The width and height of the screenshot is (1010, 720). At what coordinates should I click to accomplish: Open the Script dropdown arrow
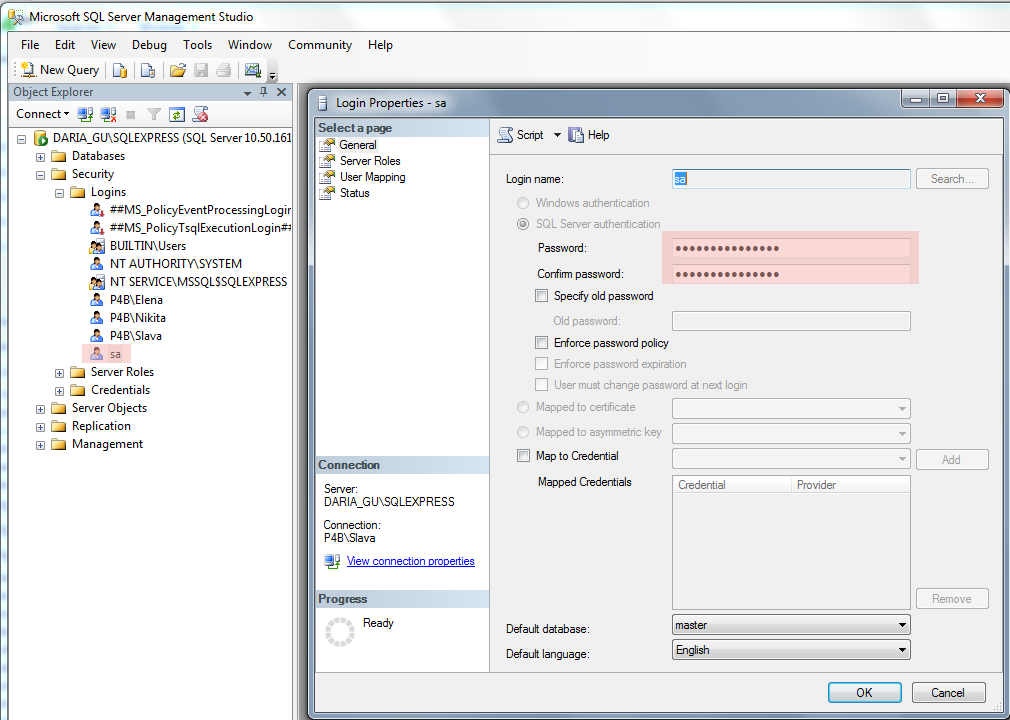557,135
